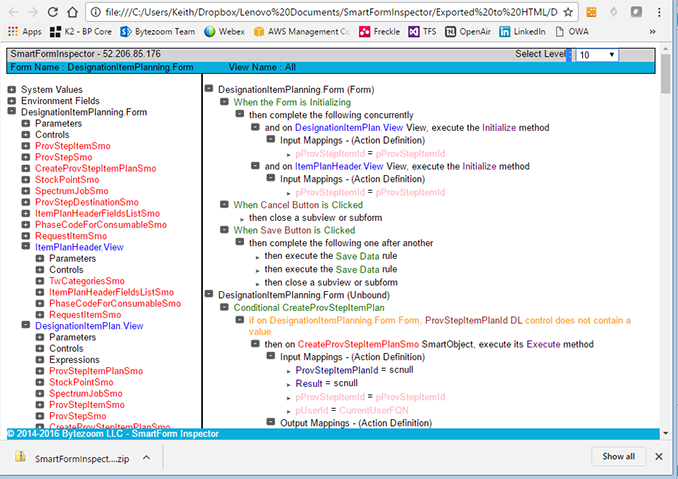Collapse the DesignationItemPlan.View tree node
Viewport: 678px width, 479px height.
(x=26, y=325)
